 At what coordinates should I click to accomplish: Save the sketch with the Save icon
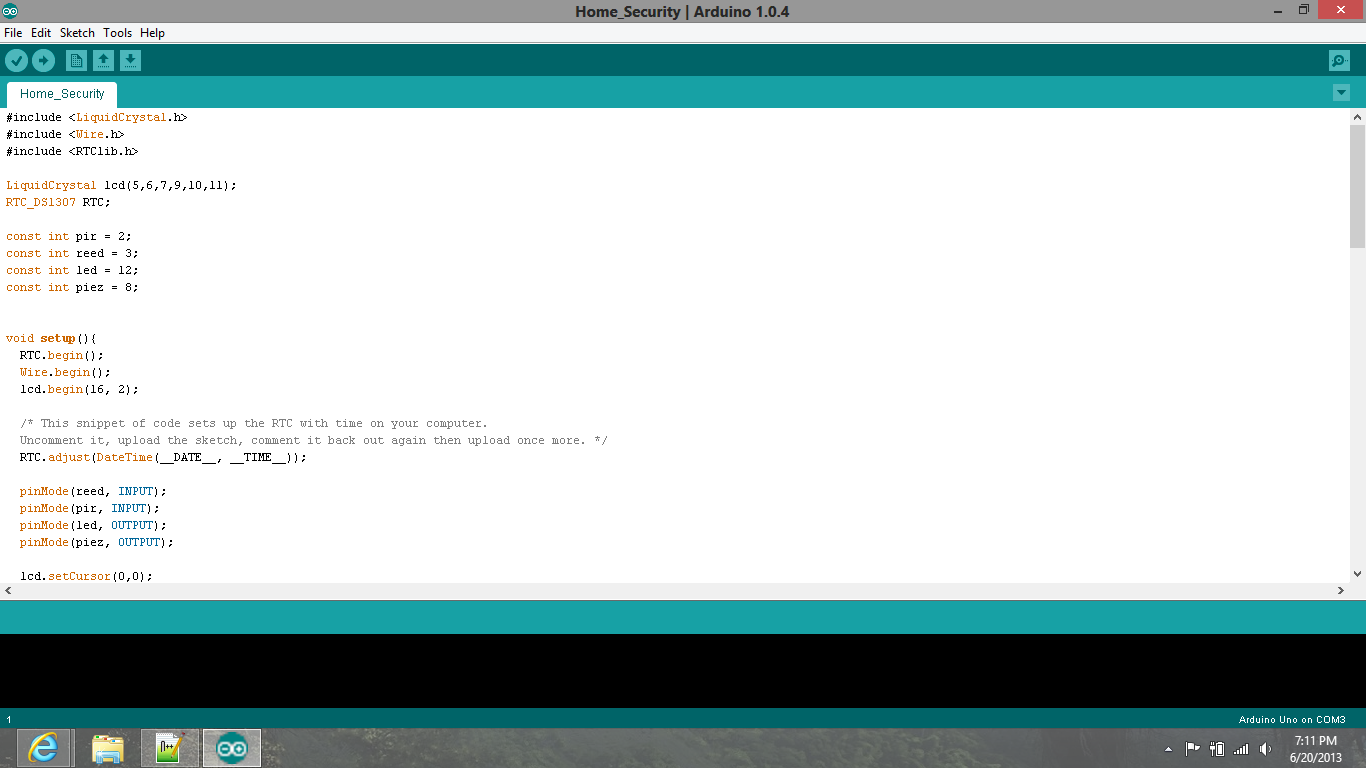[131, 60]
